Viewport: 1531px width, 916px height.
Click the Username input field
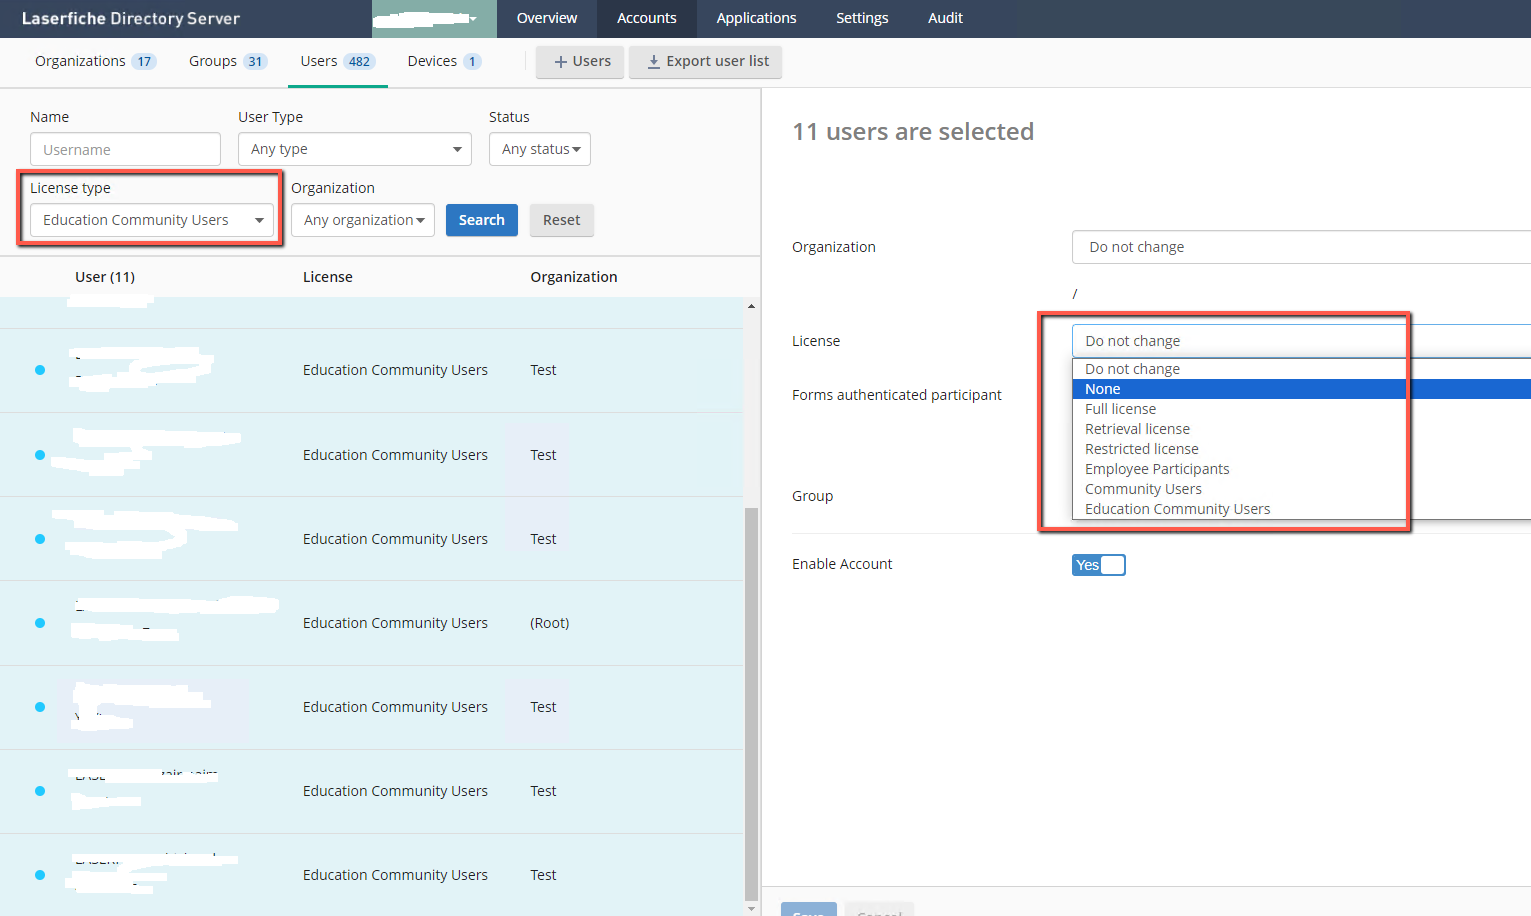(125, 149)
